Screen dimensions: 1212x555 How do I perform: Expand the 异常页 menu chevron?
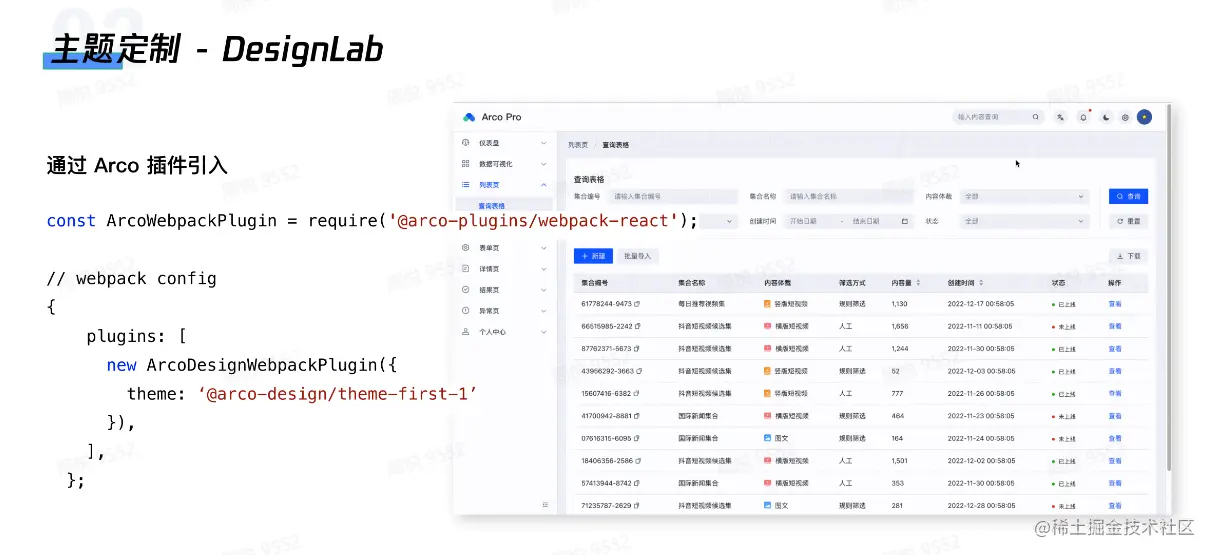544,310
